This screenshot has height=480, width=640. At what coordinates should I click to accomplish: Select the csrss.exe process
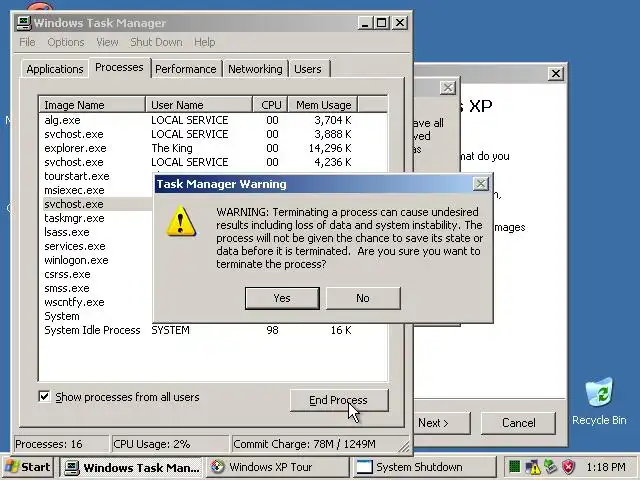[67, 274]
